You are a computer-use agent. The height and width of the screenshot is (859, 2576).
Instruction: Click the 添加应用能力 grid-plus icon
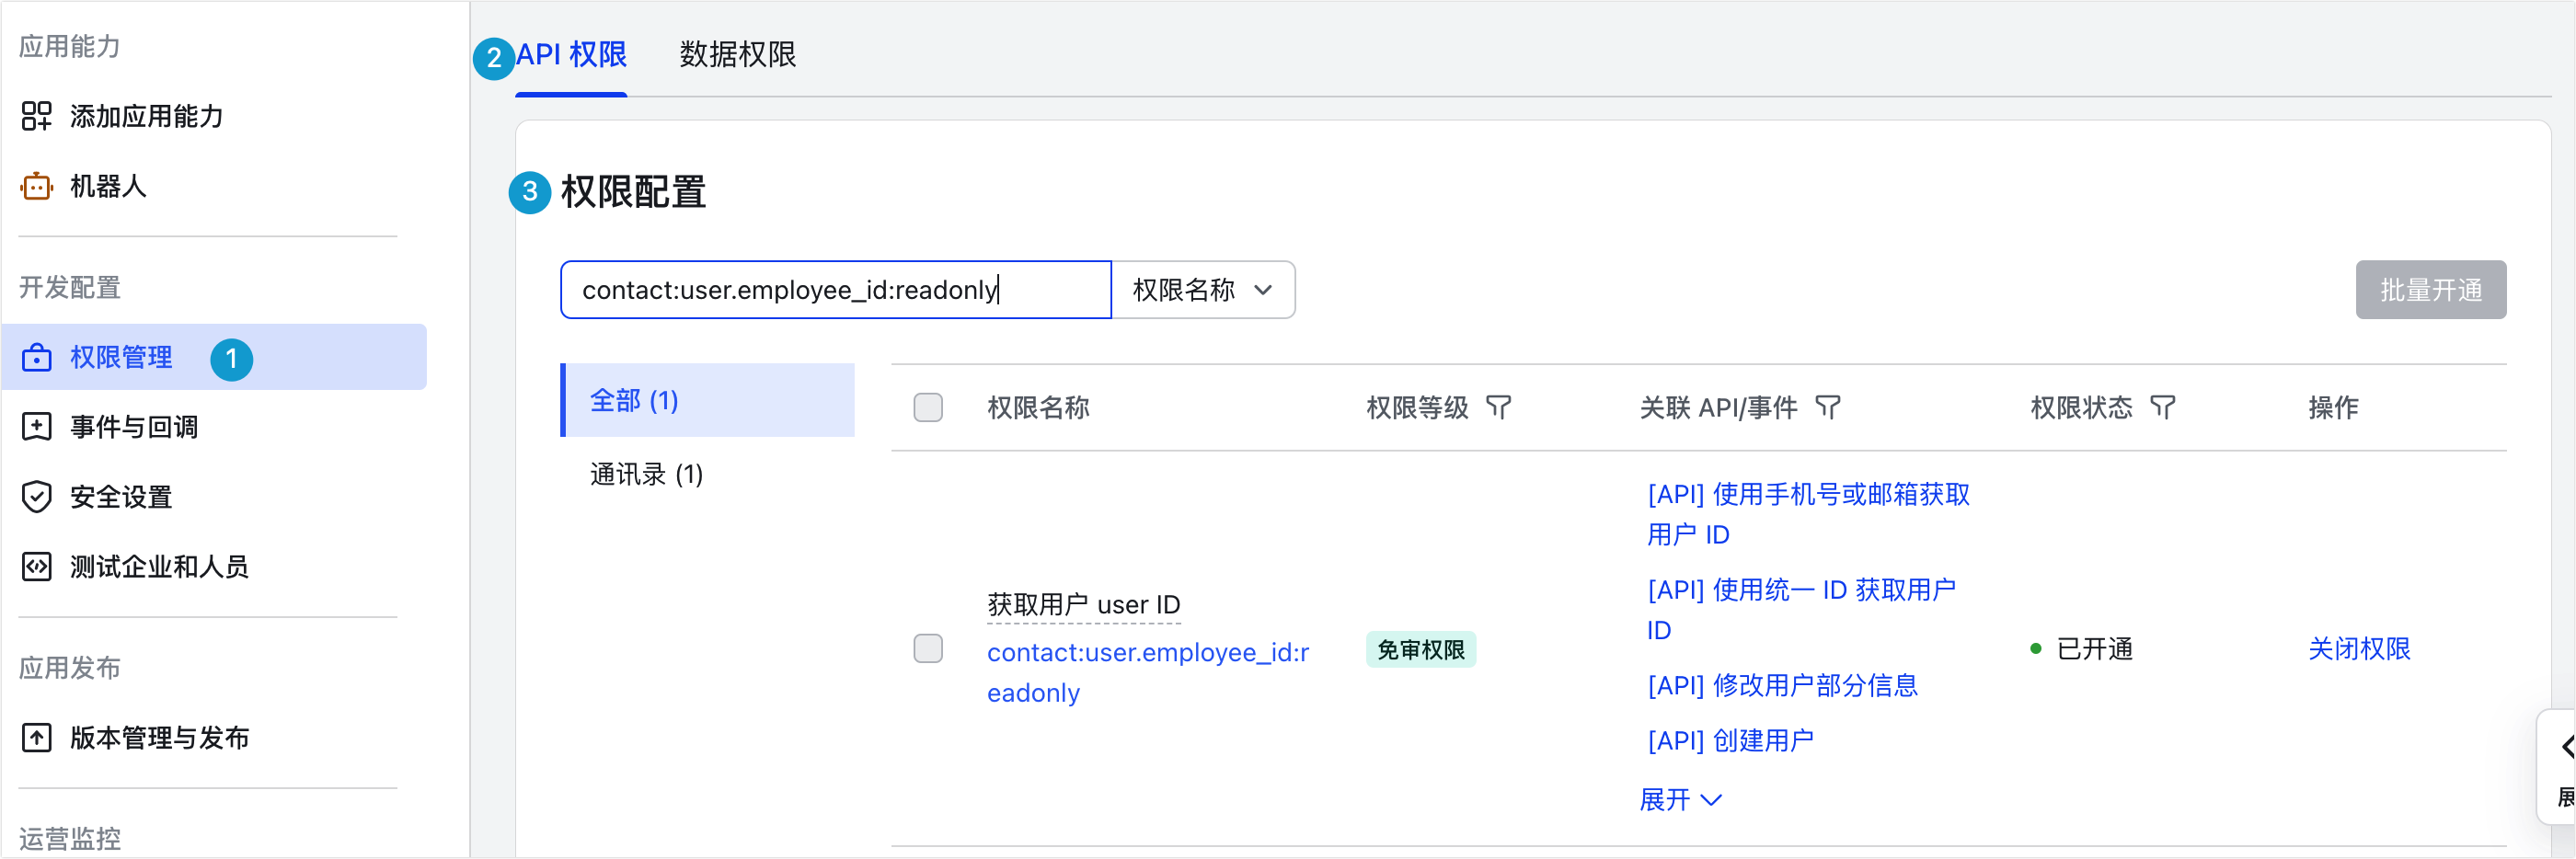36,116
